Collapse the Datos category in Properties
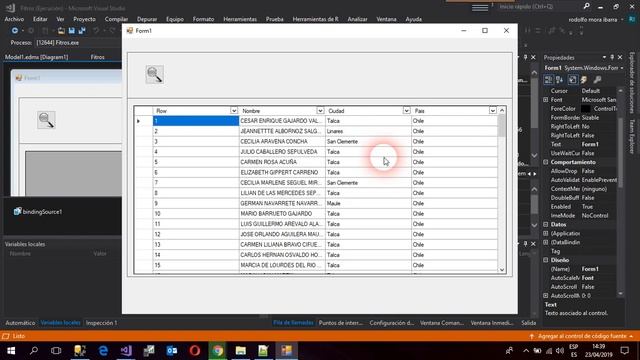This screenshot has width=640, height=360. [x=546, y=224]
